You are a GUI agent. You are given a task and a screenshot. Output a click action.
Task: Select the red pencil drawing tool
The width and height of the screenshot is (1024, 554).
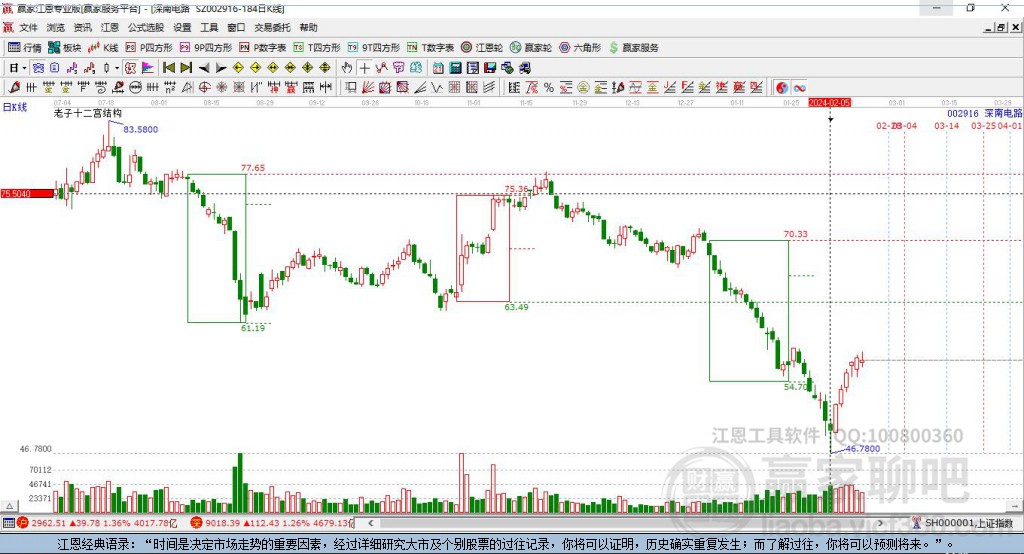click(x=14, y=88)
